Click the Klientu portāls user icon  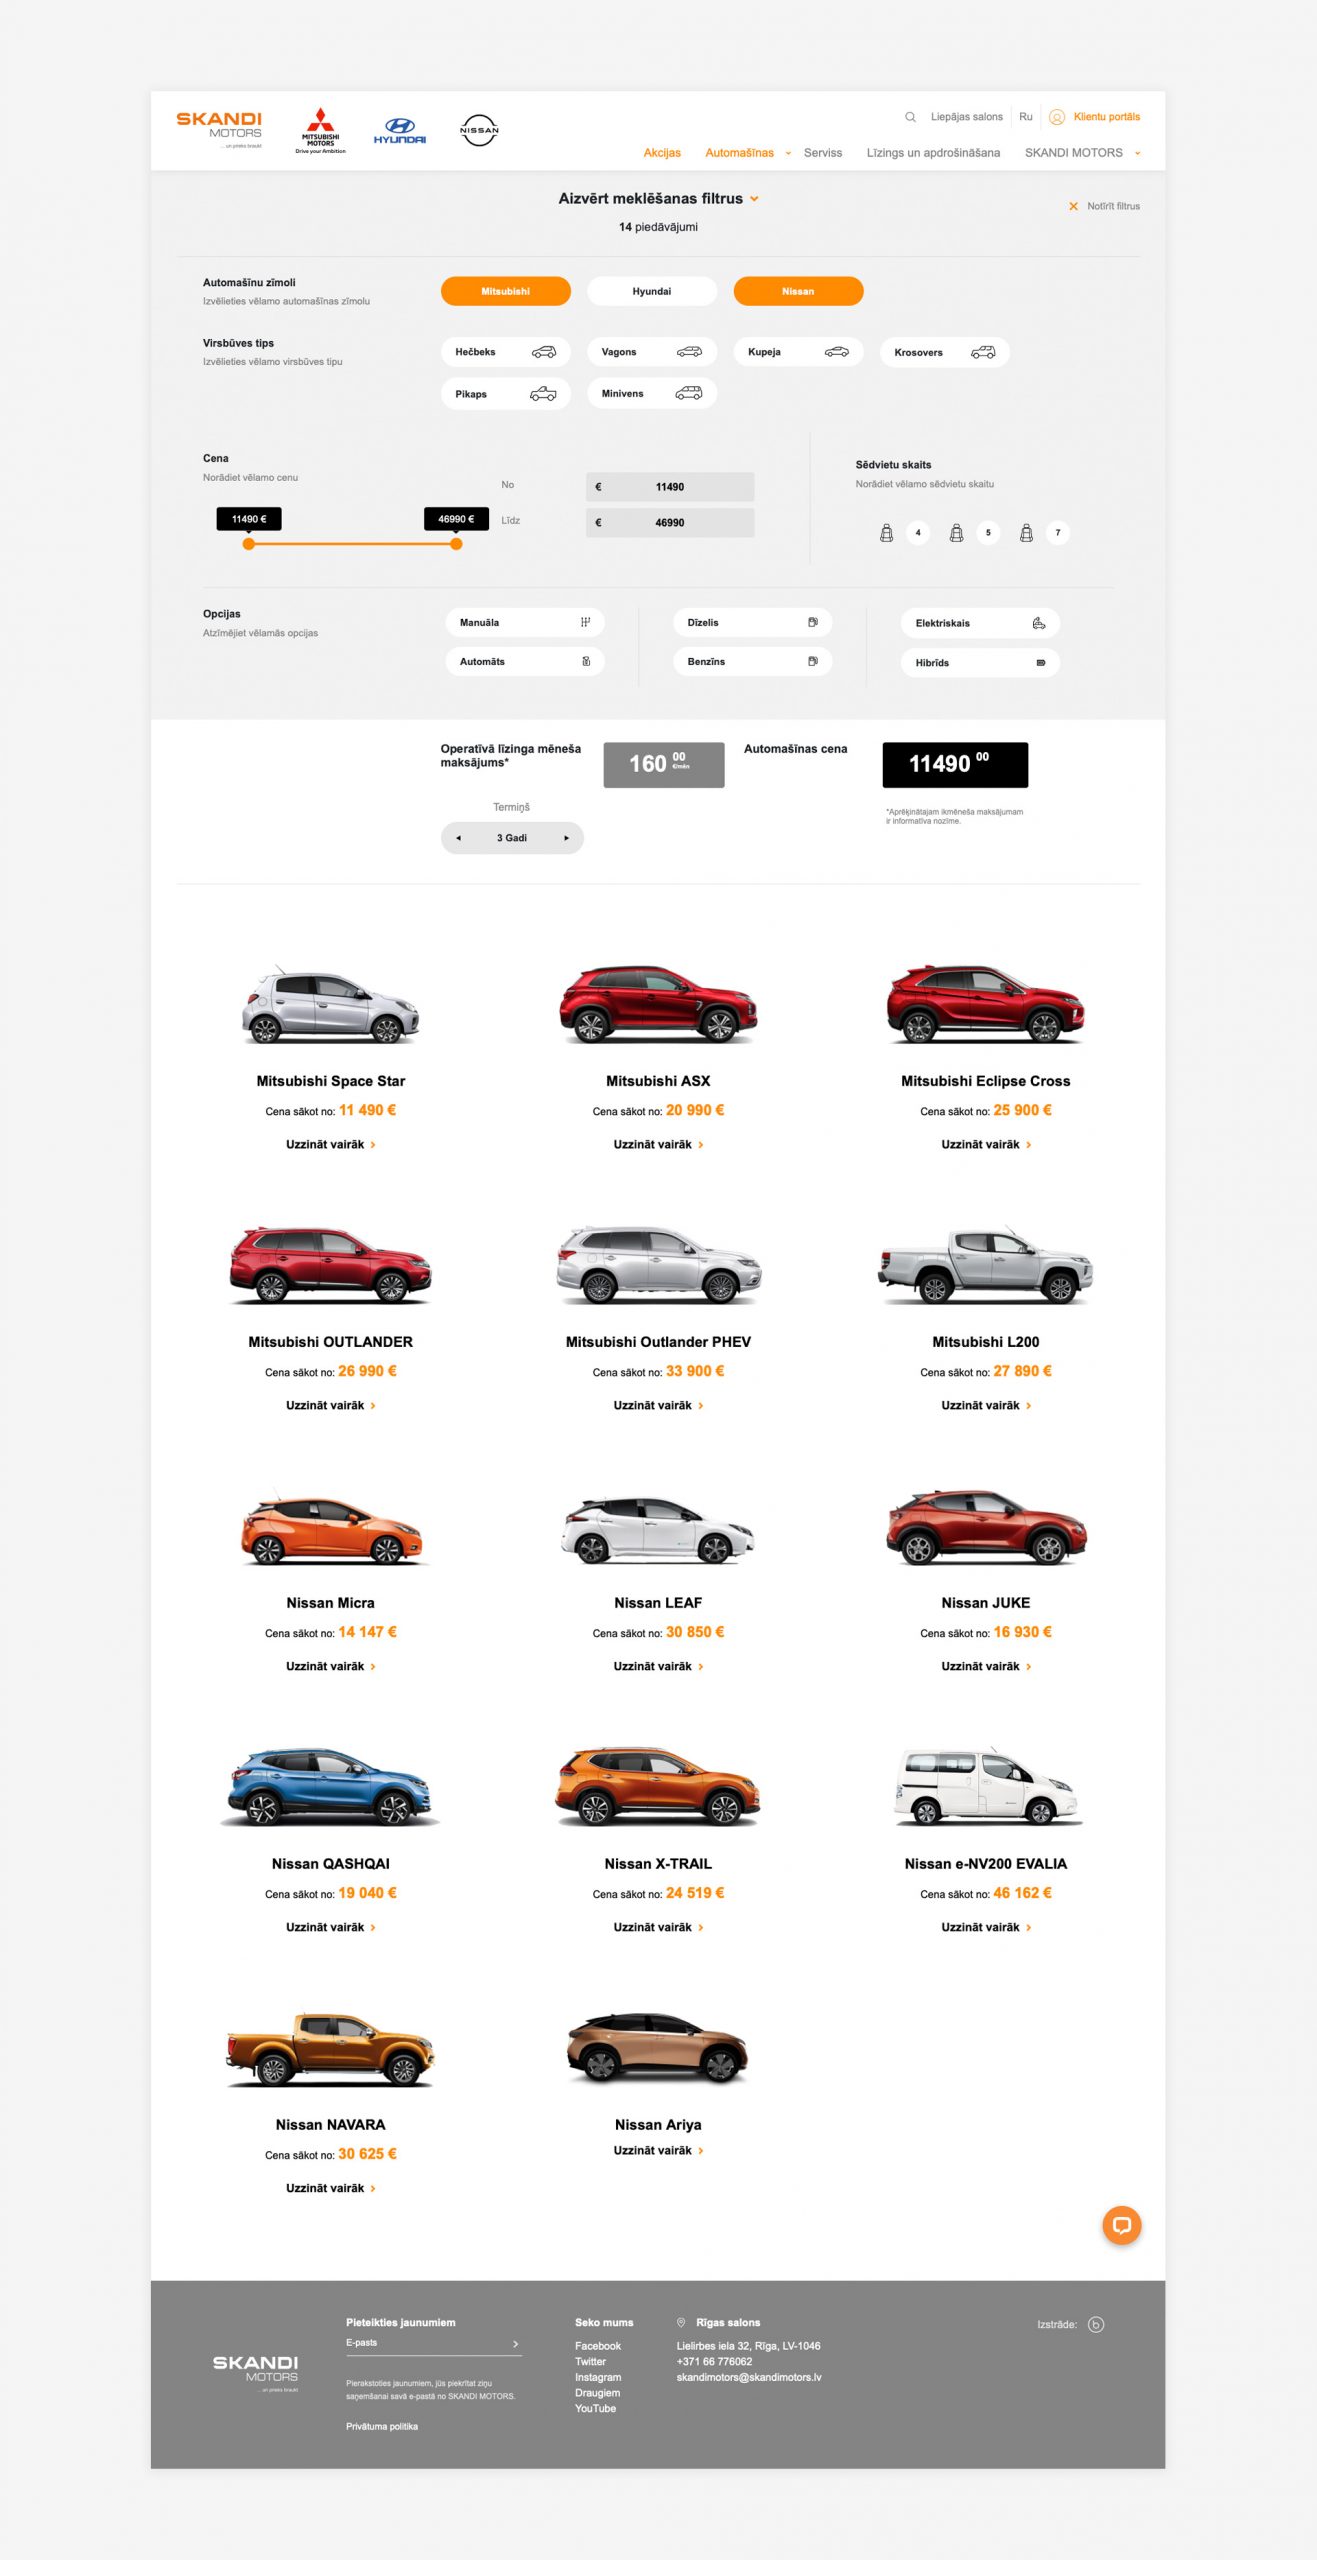pyautogui.click(x=1056, y=117)
